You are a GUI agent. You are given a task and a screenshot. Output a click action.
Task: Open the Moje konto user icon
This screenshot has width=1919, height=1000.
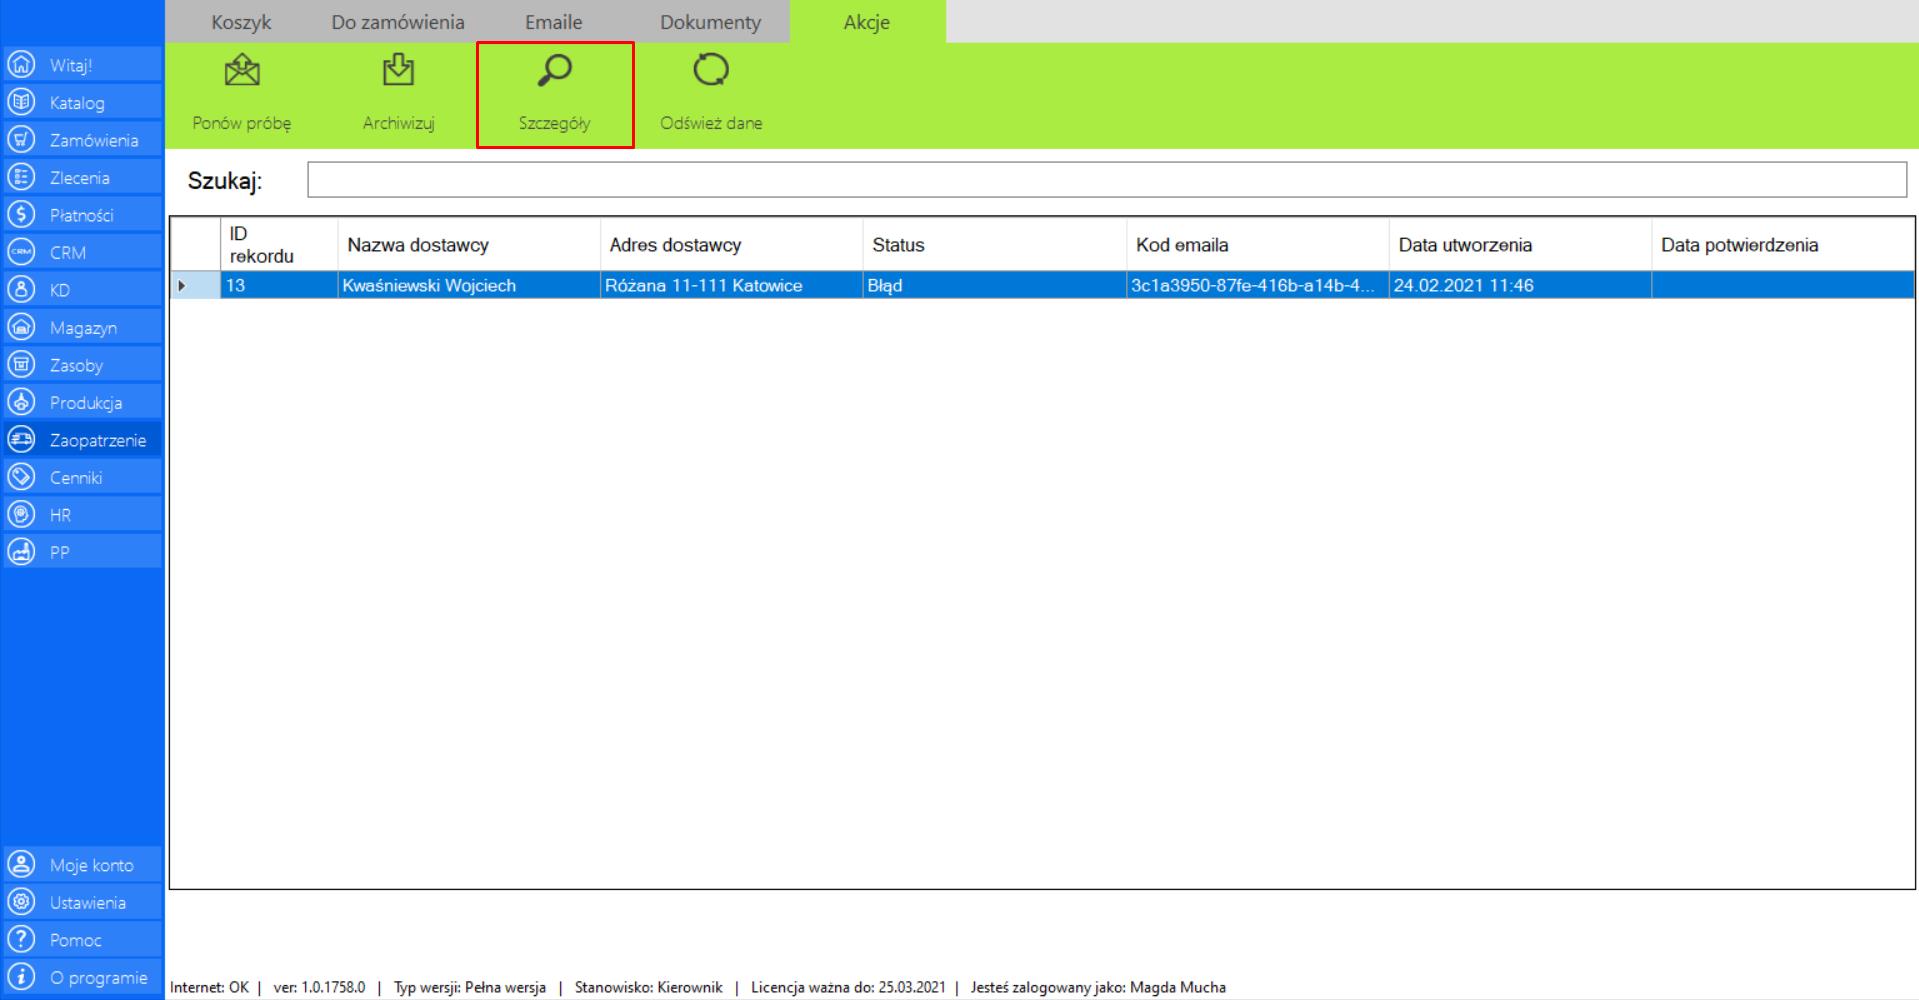pyautogui.click(x=21, y=865)
